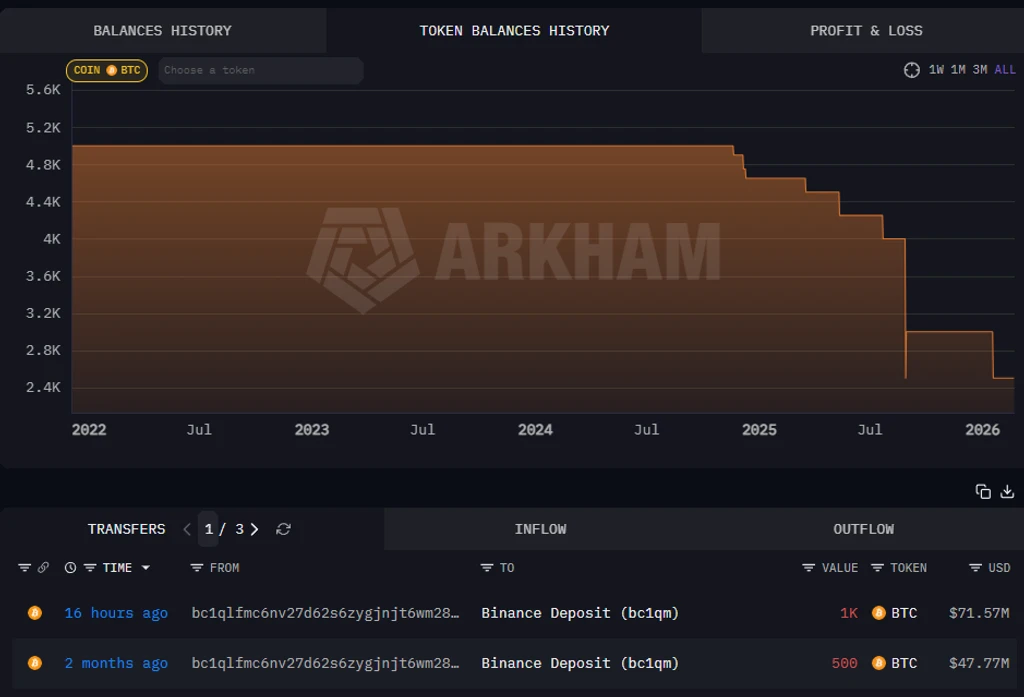Viewport: 1024px width, 697px height.
Task: Click the 500 value cell
Action: click(844, 663)
